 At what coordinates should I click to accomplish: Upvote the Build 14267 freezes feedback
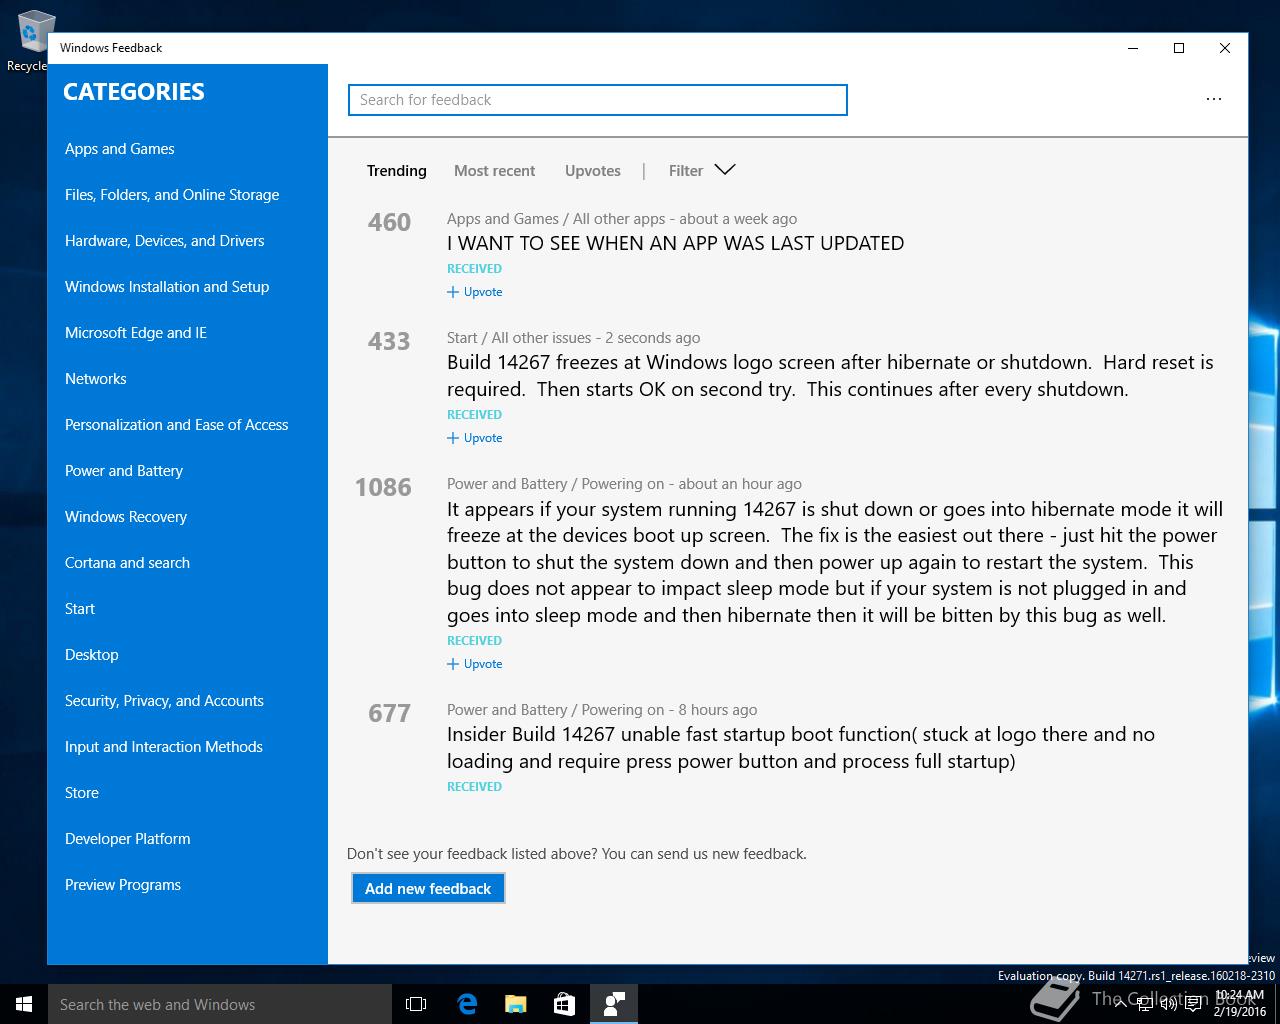[x=475, y=438]
